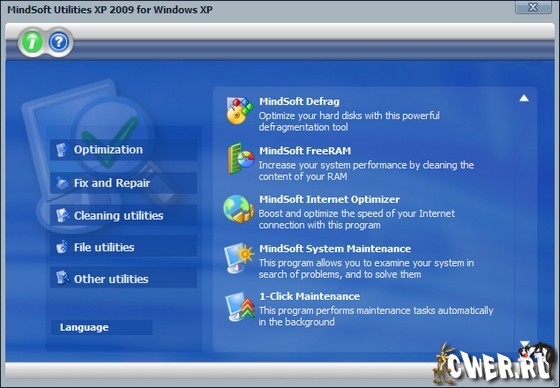The image size is (560, 388).
Task: Click the icon beside Other utilities
Action: 62,278
